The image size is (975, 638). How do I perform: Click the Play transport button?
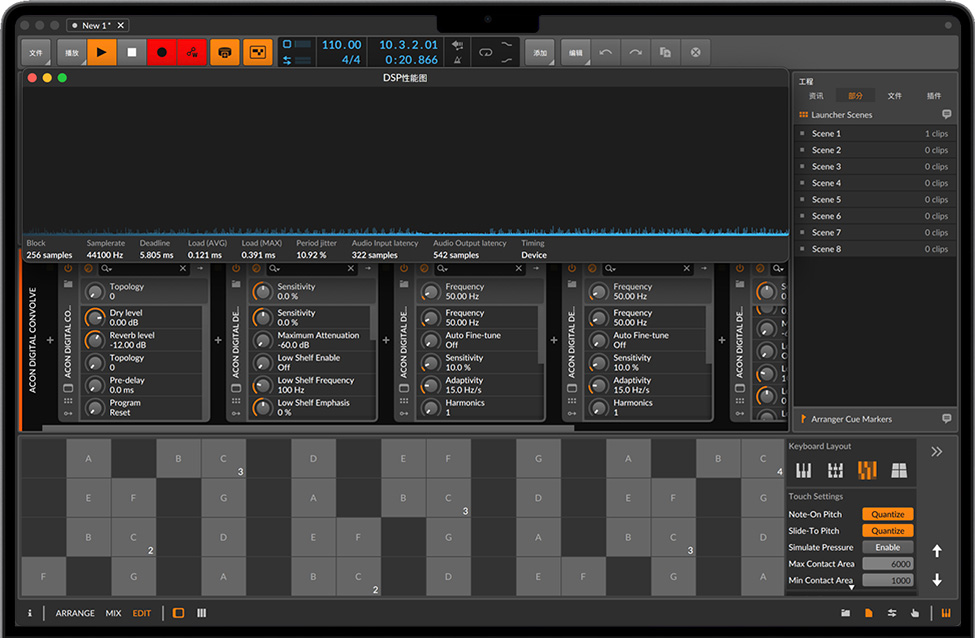pyautogui.click(x=101, y=52)
